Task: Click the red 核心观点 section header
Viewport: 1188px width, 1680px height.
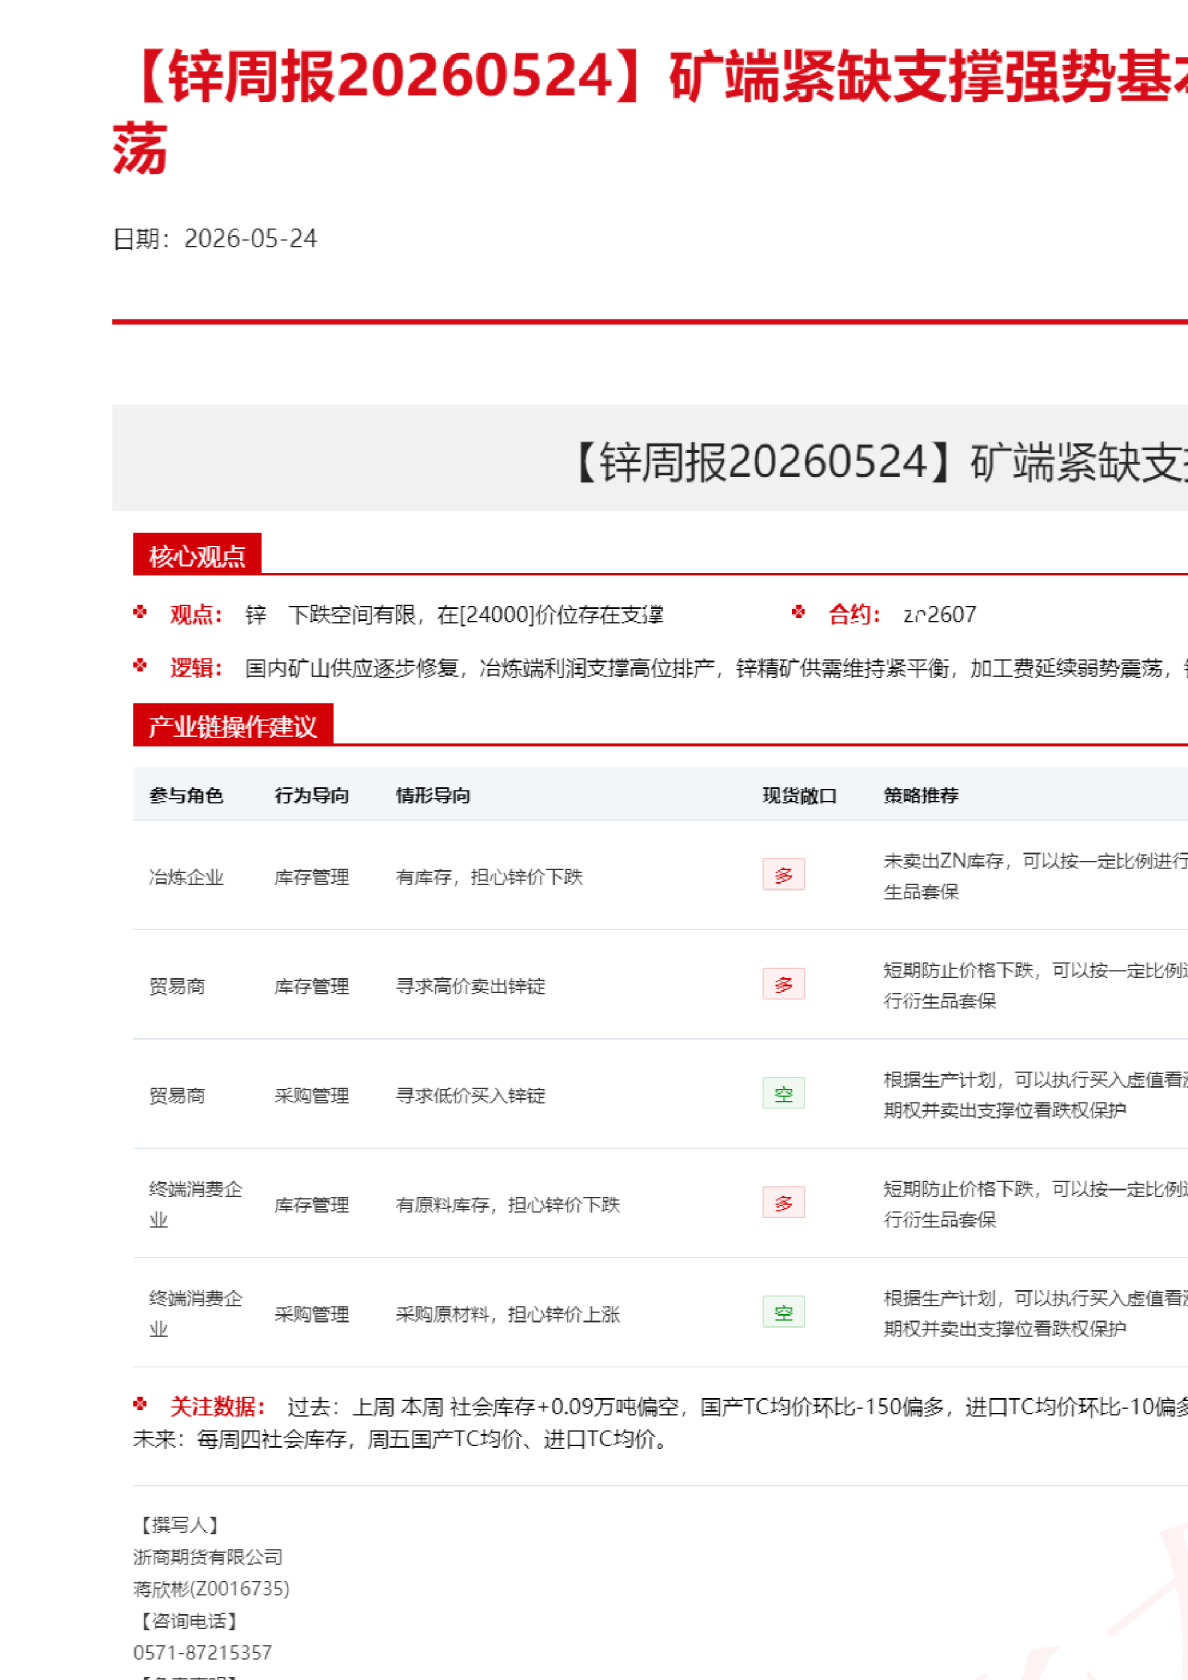Action: (197, 555)
